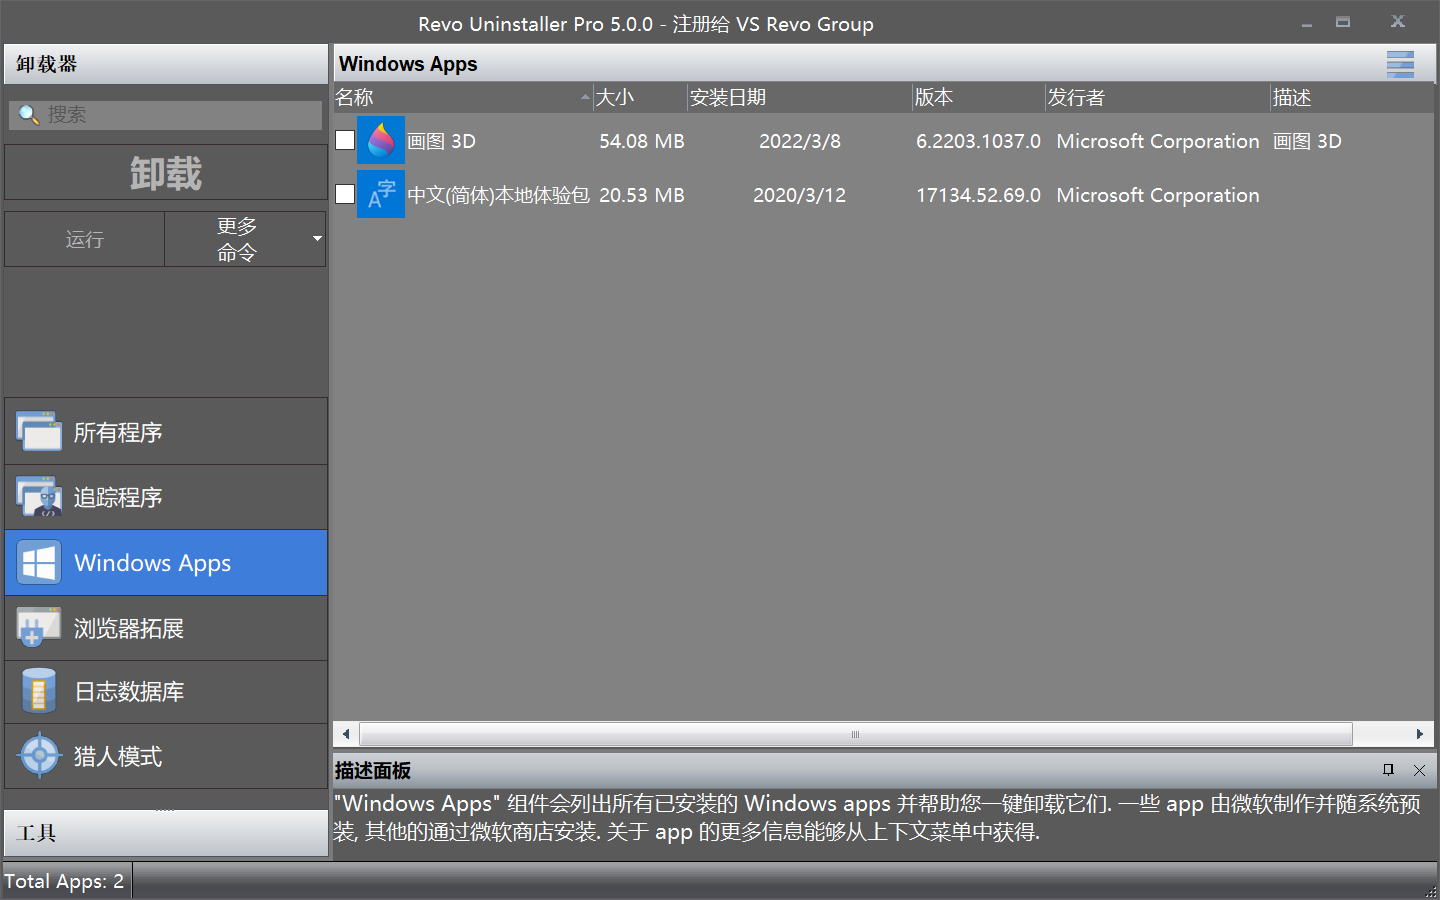Image resolution: width=1440 pixels, height=900 pixels.
Task: Sort by the 发行者 column header
Action: (1158, 97)
